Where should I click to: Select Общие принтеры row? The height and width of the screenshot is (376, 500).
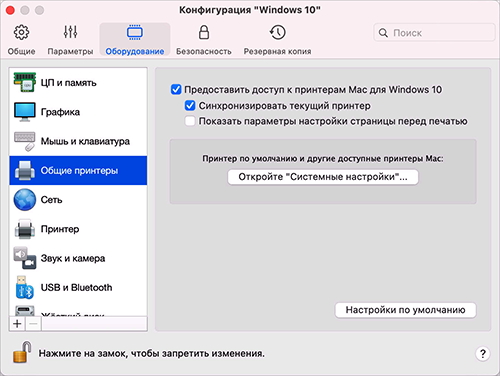tap(78, 170)
